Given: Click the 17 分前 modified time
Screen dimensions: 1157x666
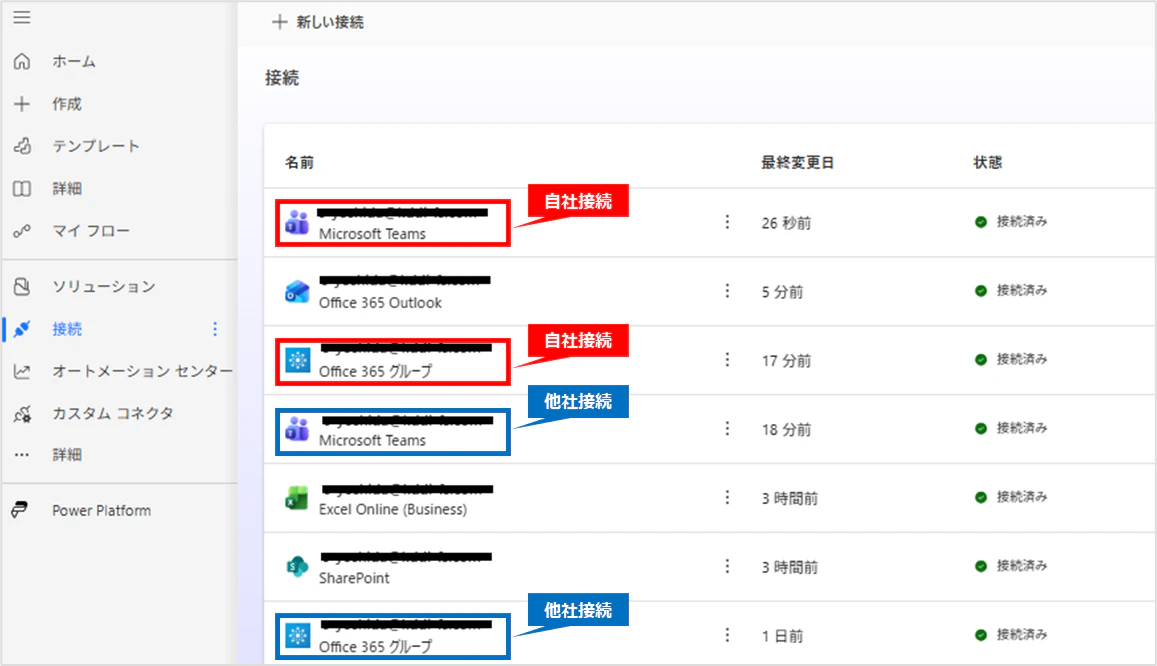Looking at the screenshot, I should [786, 361].
